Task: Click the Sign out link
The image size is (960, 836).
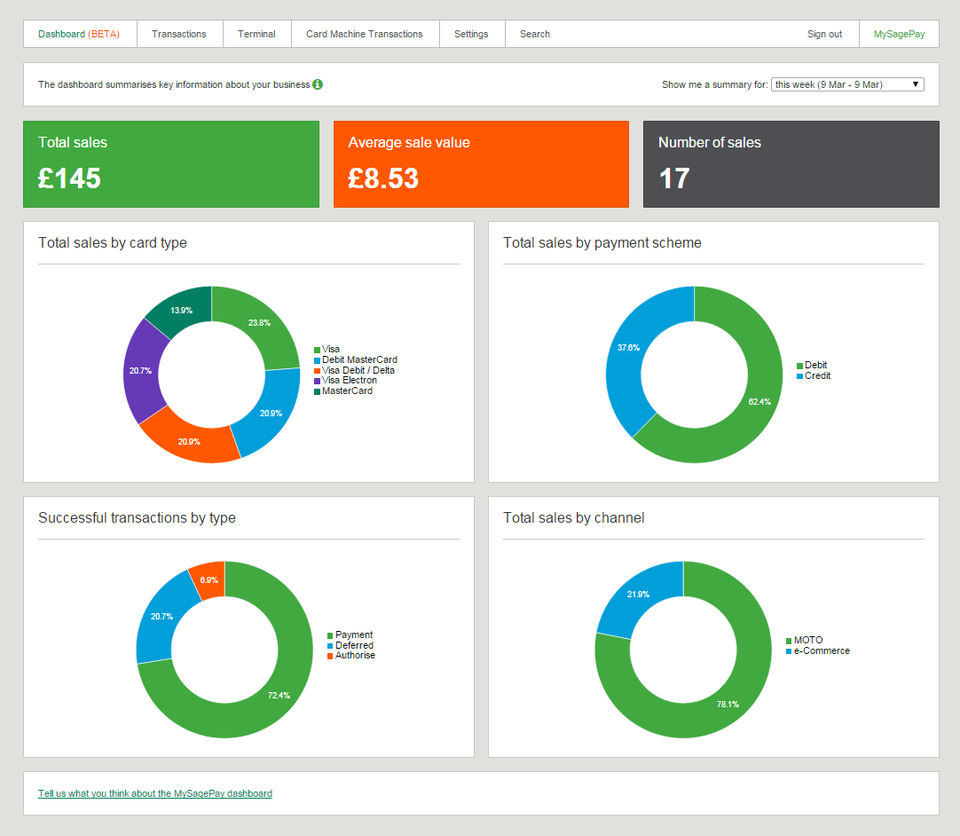Action: click(824, 34)
